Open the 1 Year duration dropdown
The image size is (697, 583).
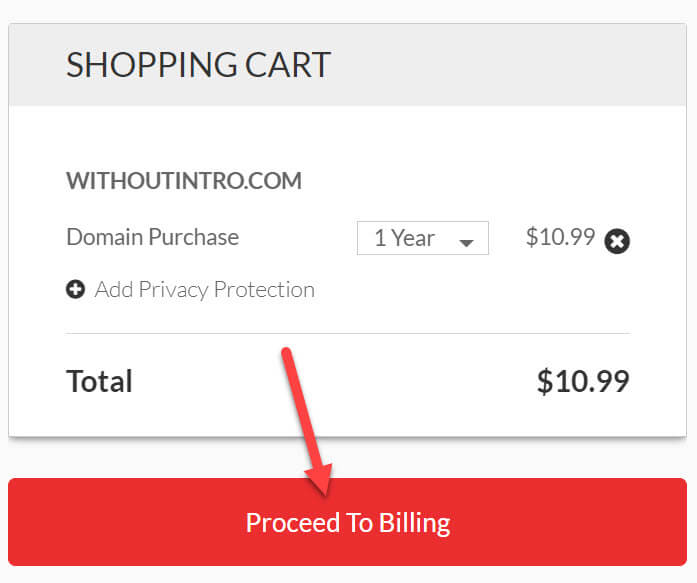coord(422,238)
